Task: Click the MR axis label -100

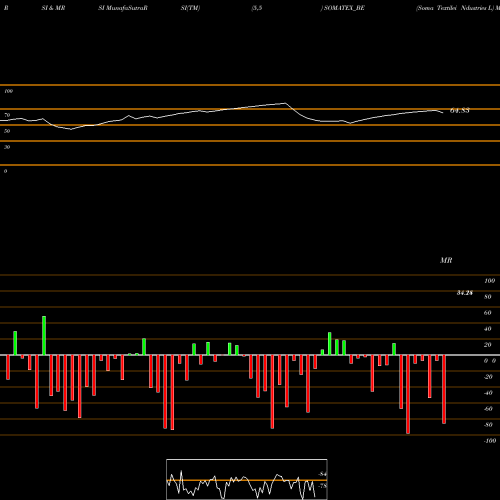Action: tap(490, 441)
